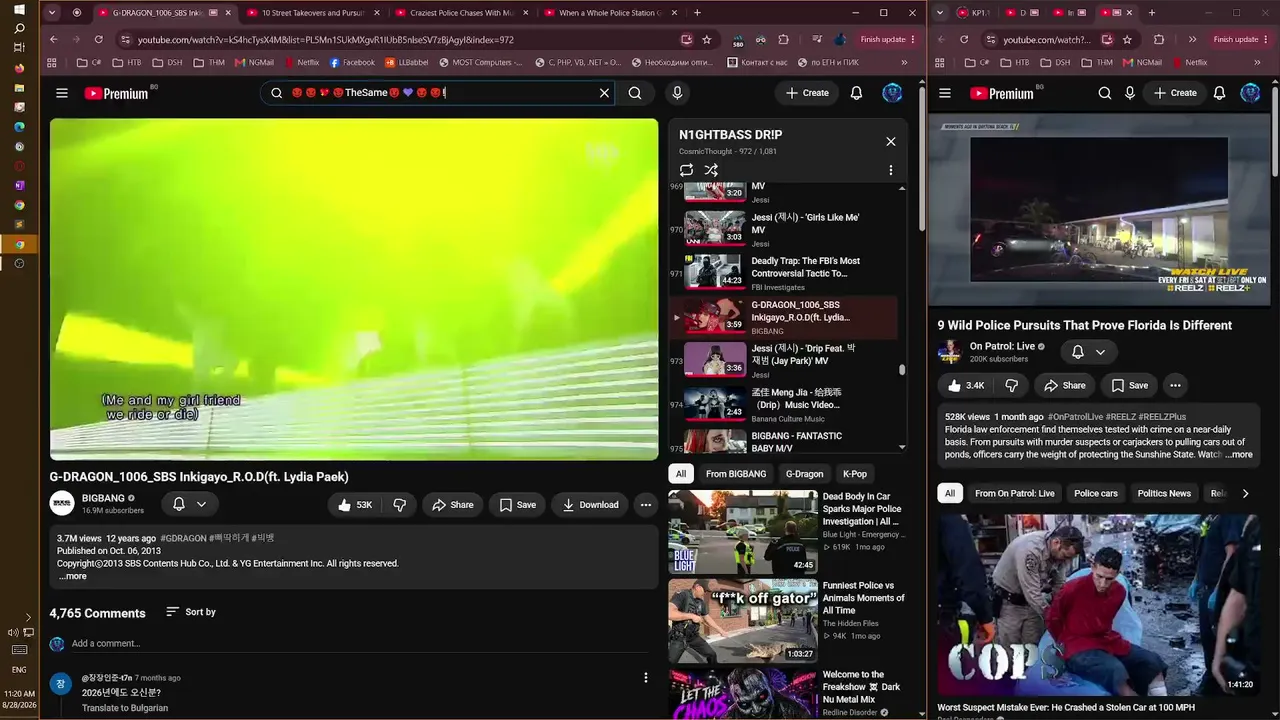The width and height of the screenshot is (1280, 720).
Task: Open Meng Jia Drip Music Video in playlist
Action: click(783, 403)
